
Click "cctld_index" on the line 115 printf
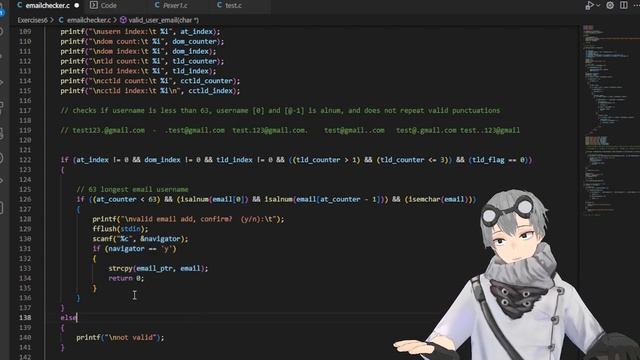tap(210, 91)
